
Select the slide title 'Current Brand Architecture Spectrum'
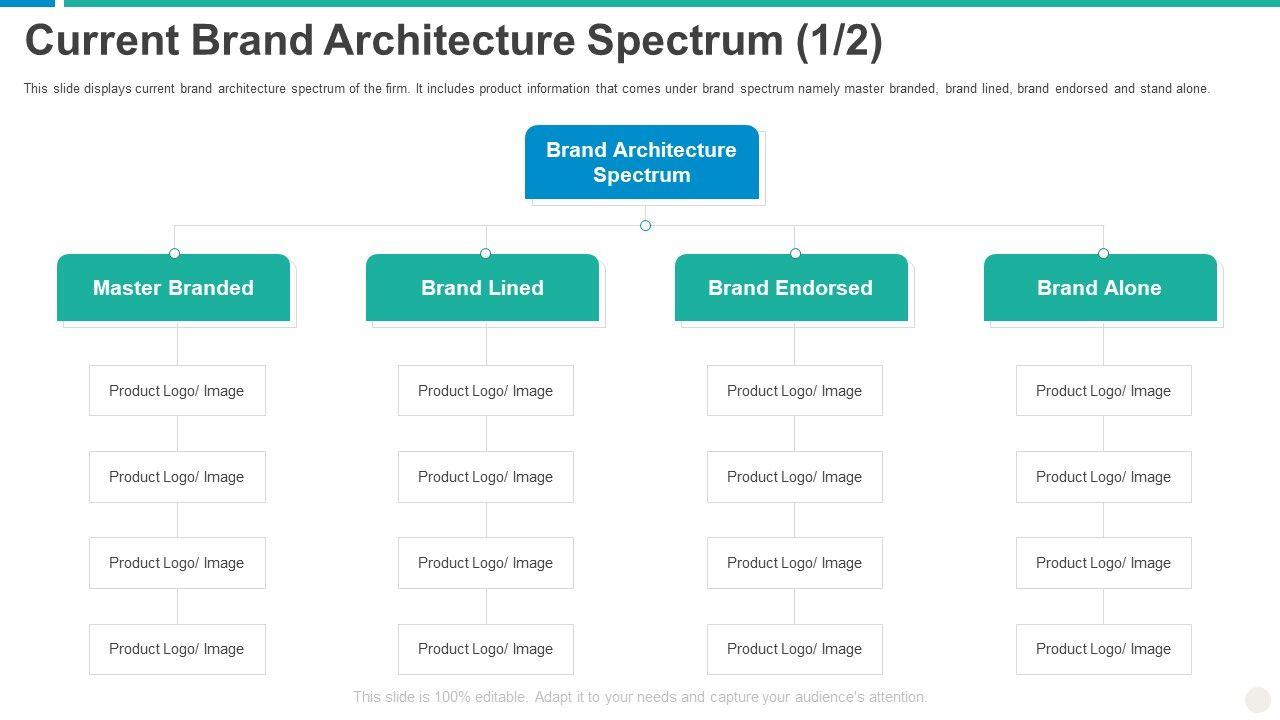pyautogui.click(x=454, y=41)
